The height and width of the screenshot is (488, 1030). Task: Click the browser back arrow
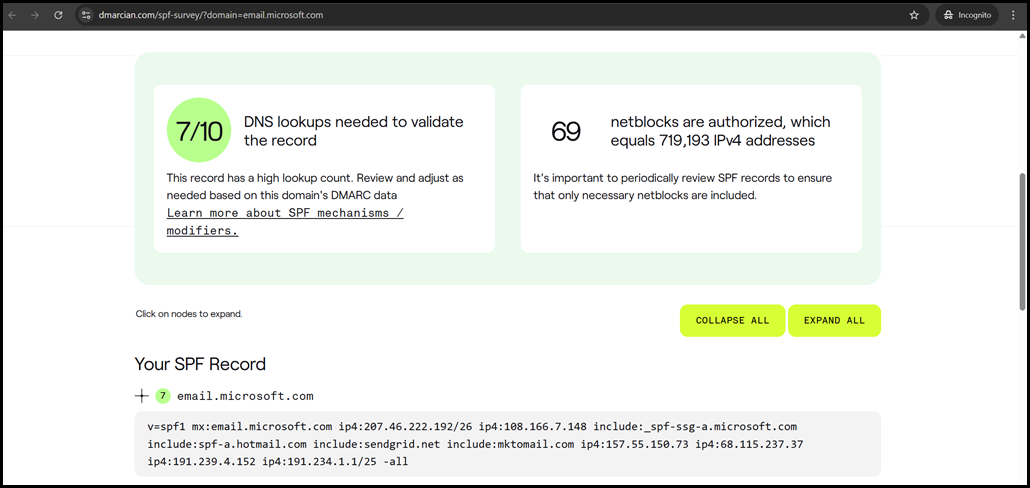(13, 15)
